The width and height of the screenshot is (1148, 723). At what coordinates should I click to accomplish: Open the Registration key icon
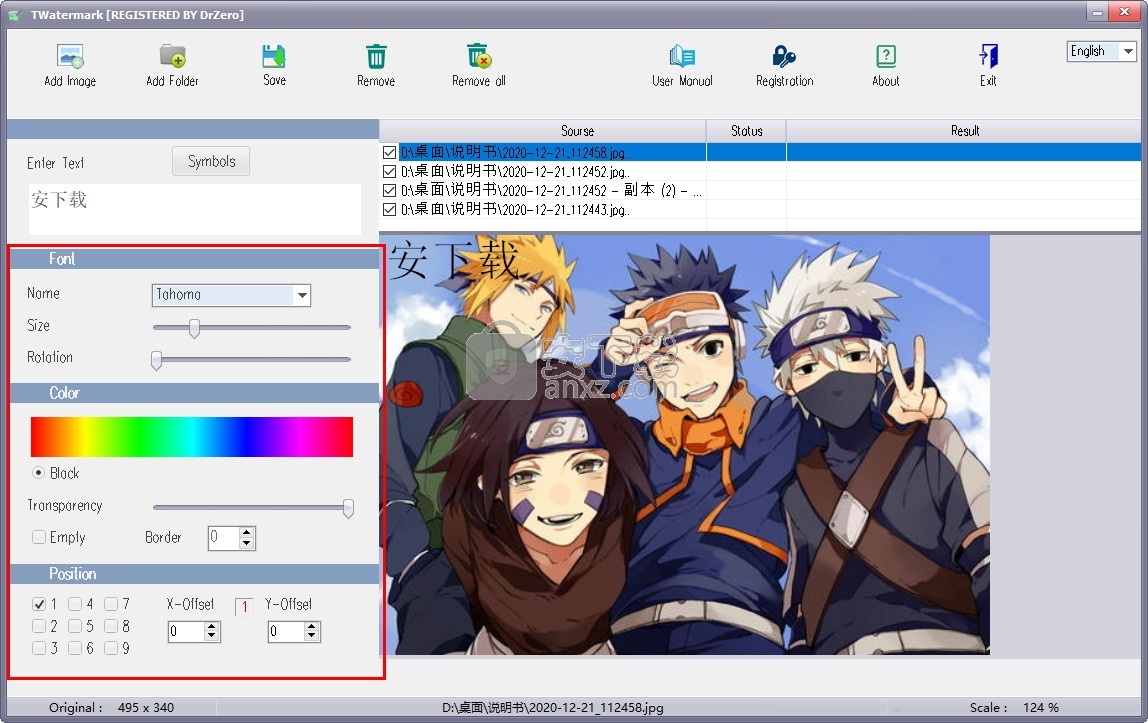(784, 56)
